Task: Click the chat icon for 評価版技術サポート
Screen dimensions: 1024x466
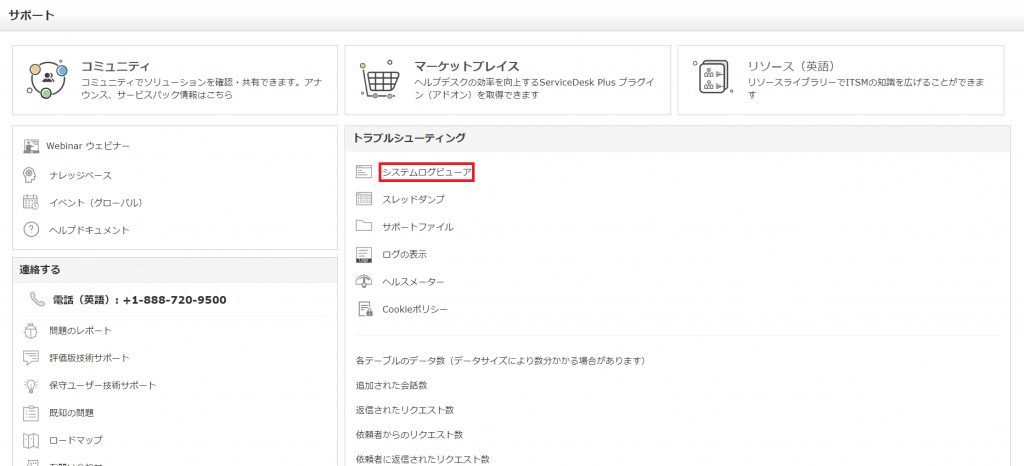Action: click(31, 358)
